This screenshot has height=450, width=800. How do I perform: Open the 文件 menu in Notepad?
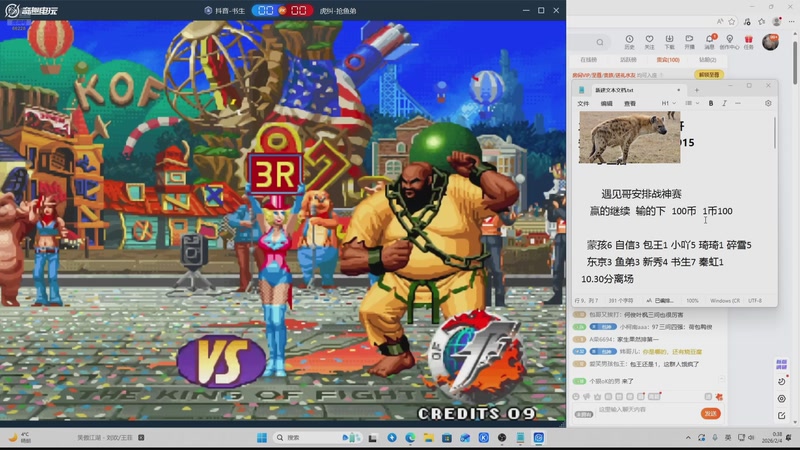[583, 104]
